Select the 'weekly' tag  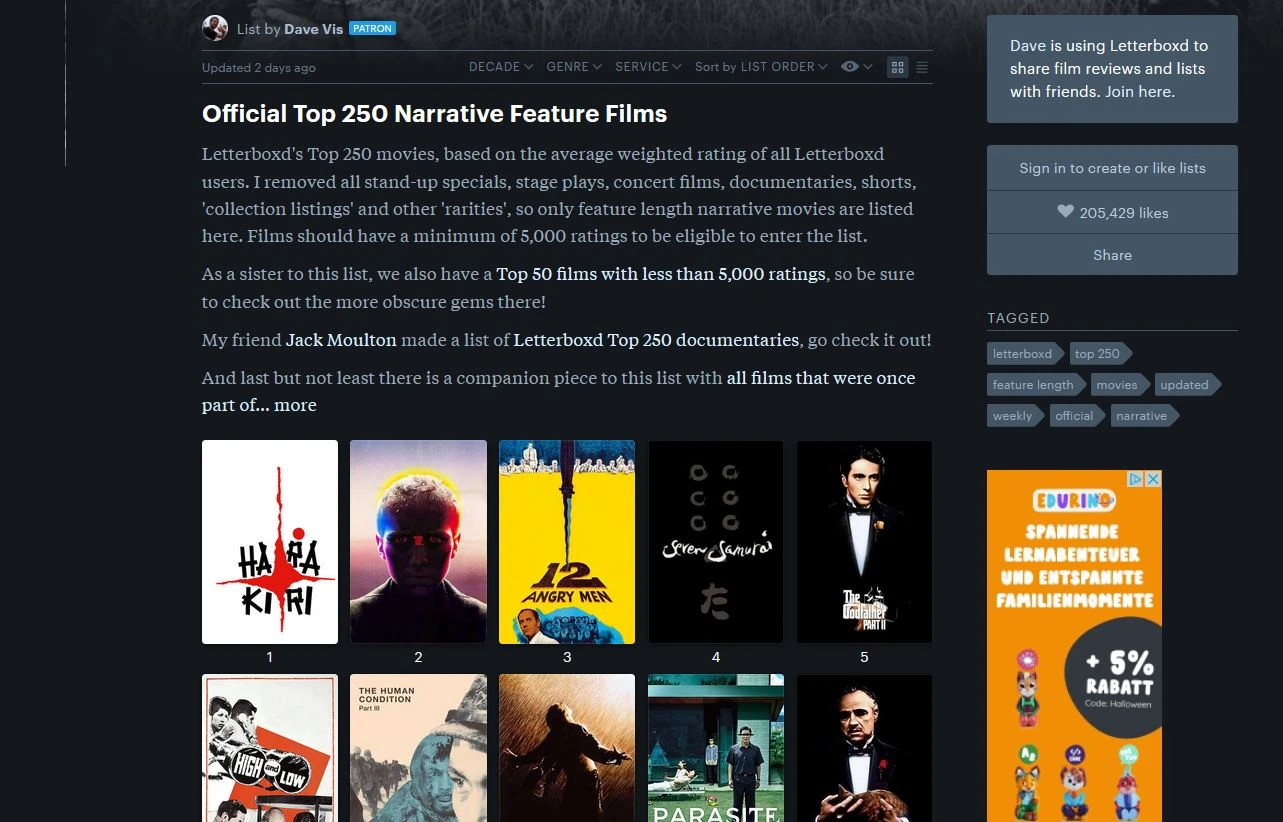click(1014, 415)
